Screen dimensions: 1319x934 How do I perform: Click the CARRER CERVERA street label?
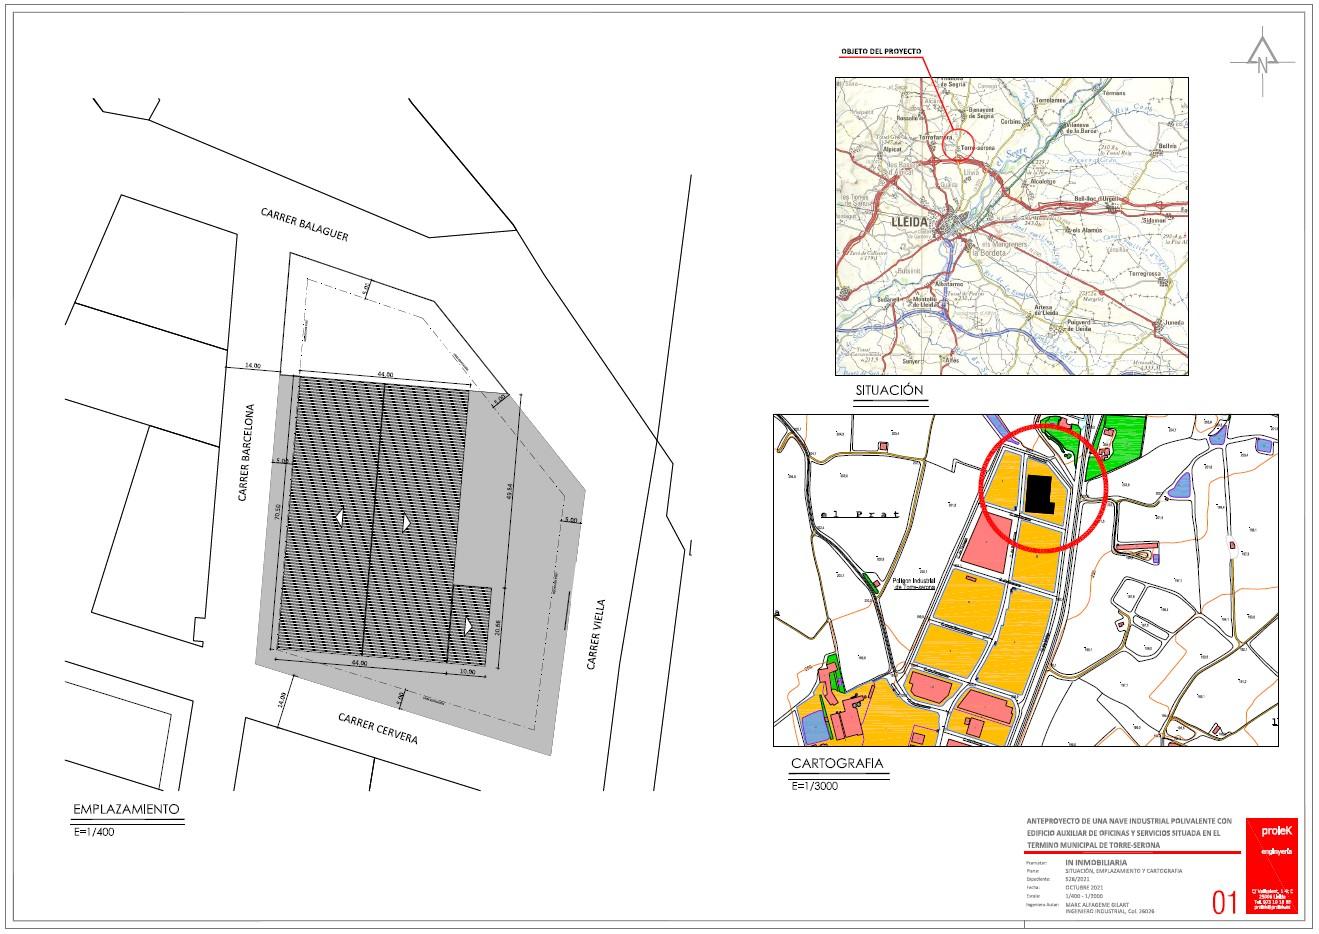point(377,730)
